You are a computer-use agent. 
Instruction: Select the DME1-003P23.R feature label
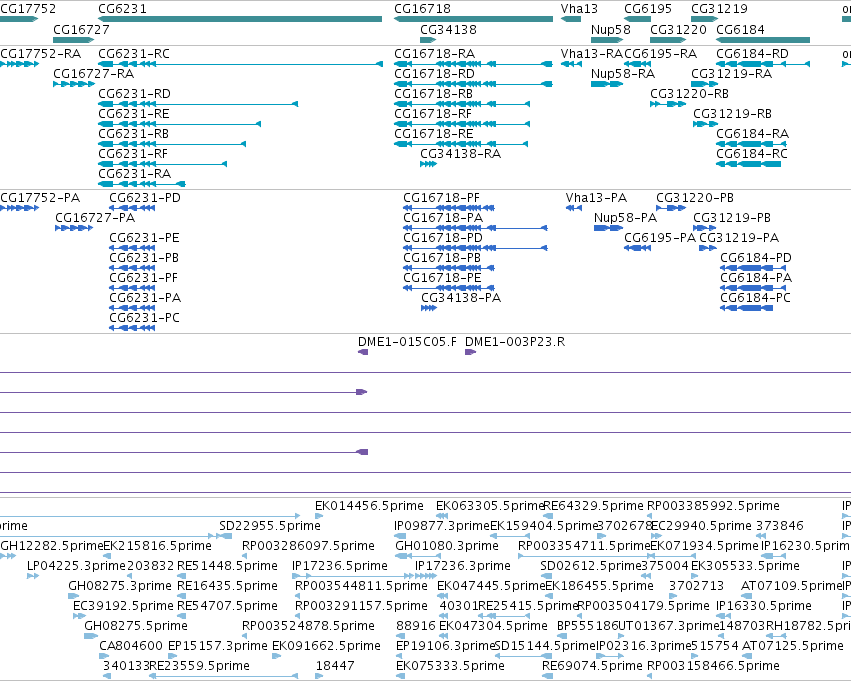coord(515,342)
